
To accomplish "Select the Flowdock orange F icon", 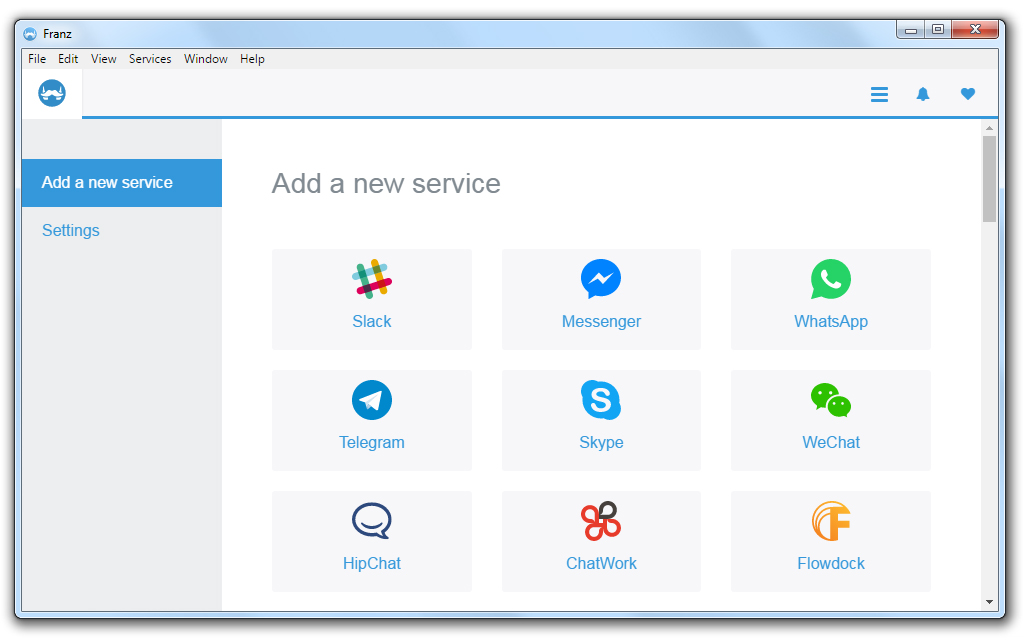I will point(830,521).
